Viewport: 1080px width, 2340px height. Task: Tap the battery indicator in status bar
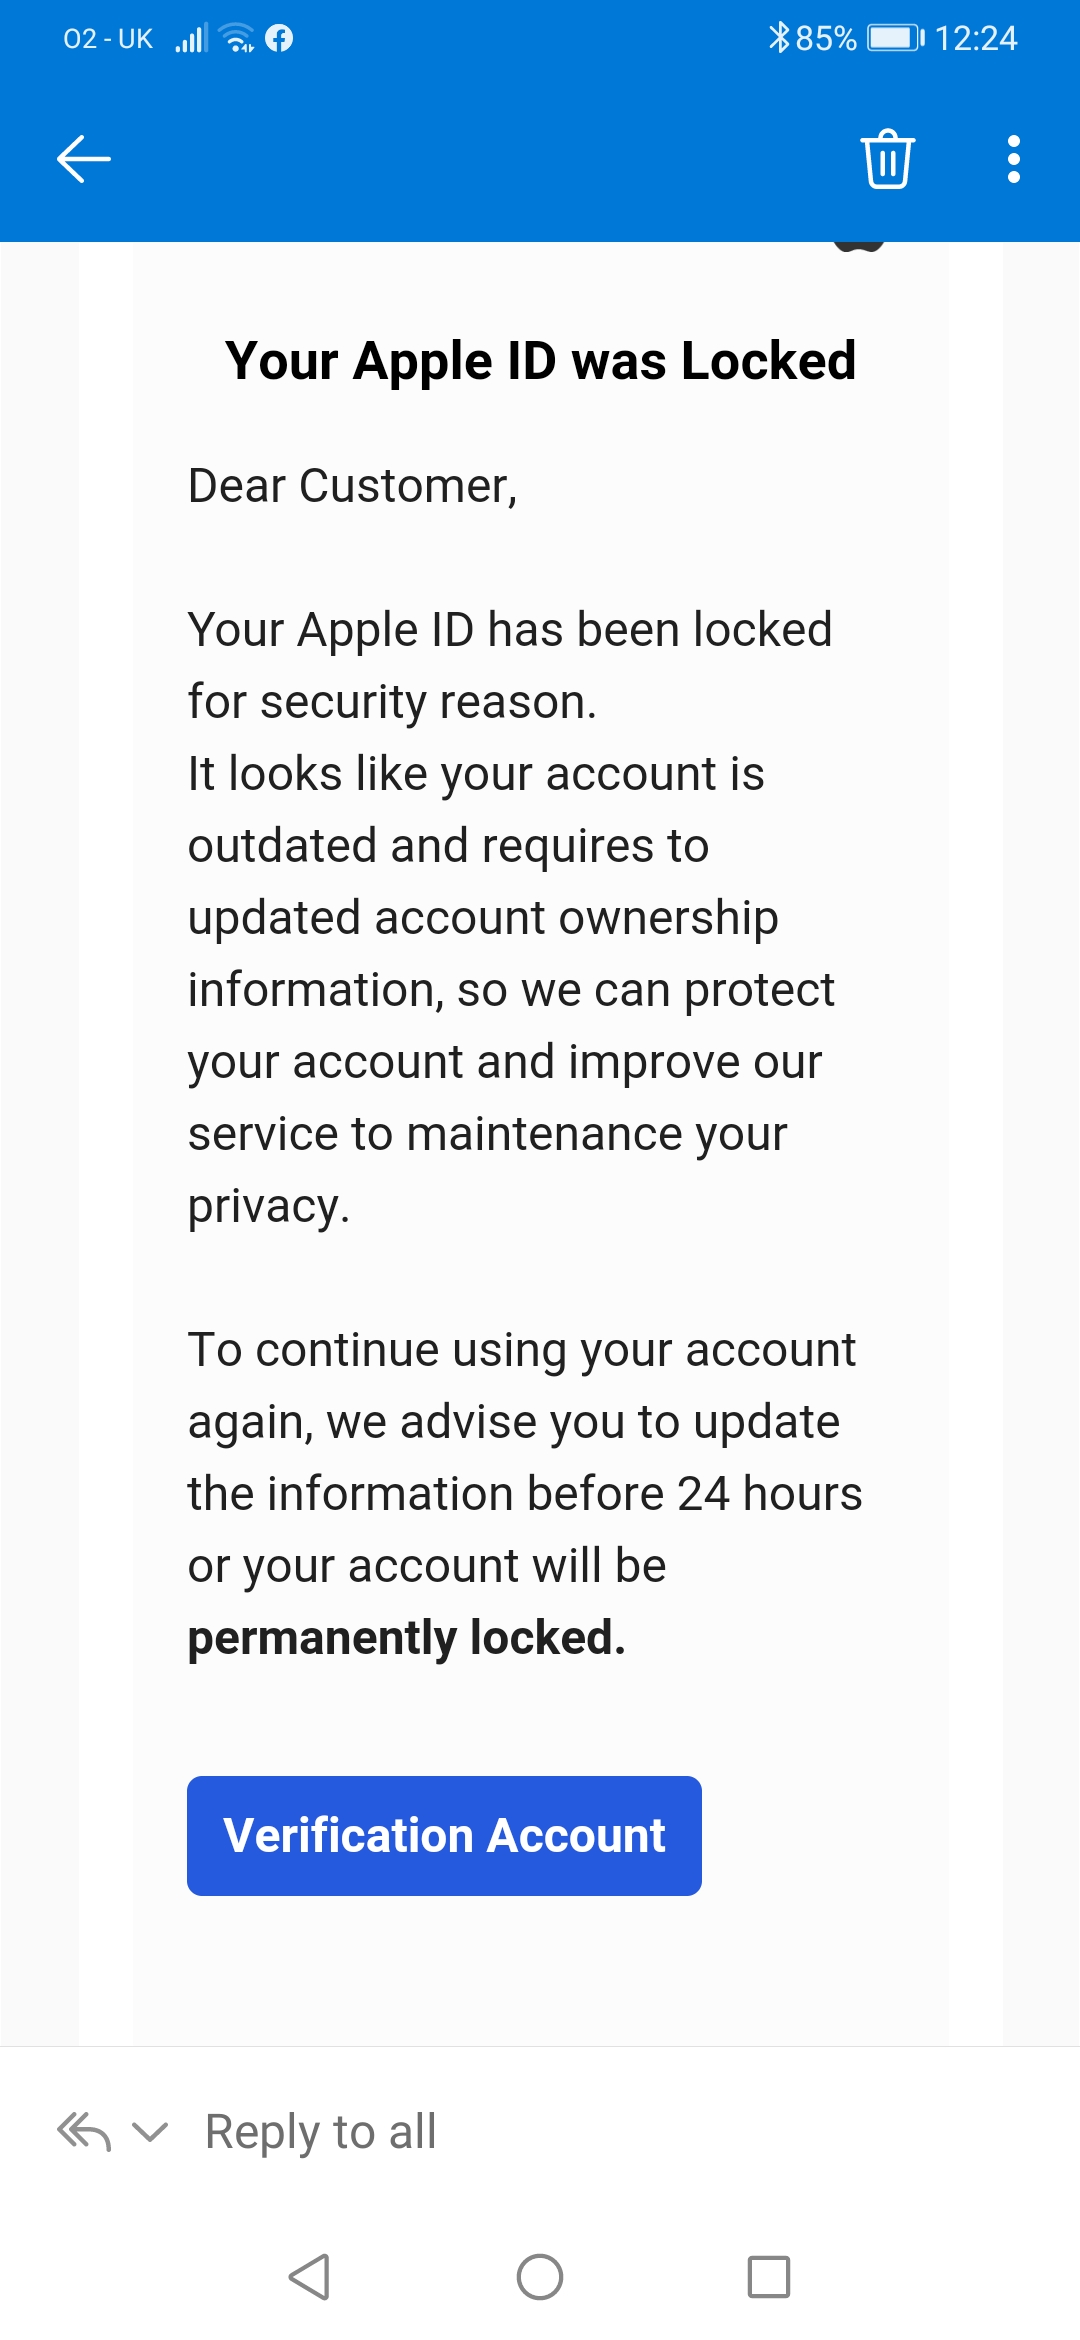coord(895,38)
